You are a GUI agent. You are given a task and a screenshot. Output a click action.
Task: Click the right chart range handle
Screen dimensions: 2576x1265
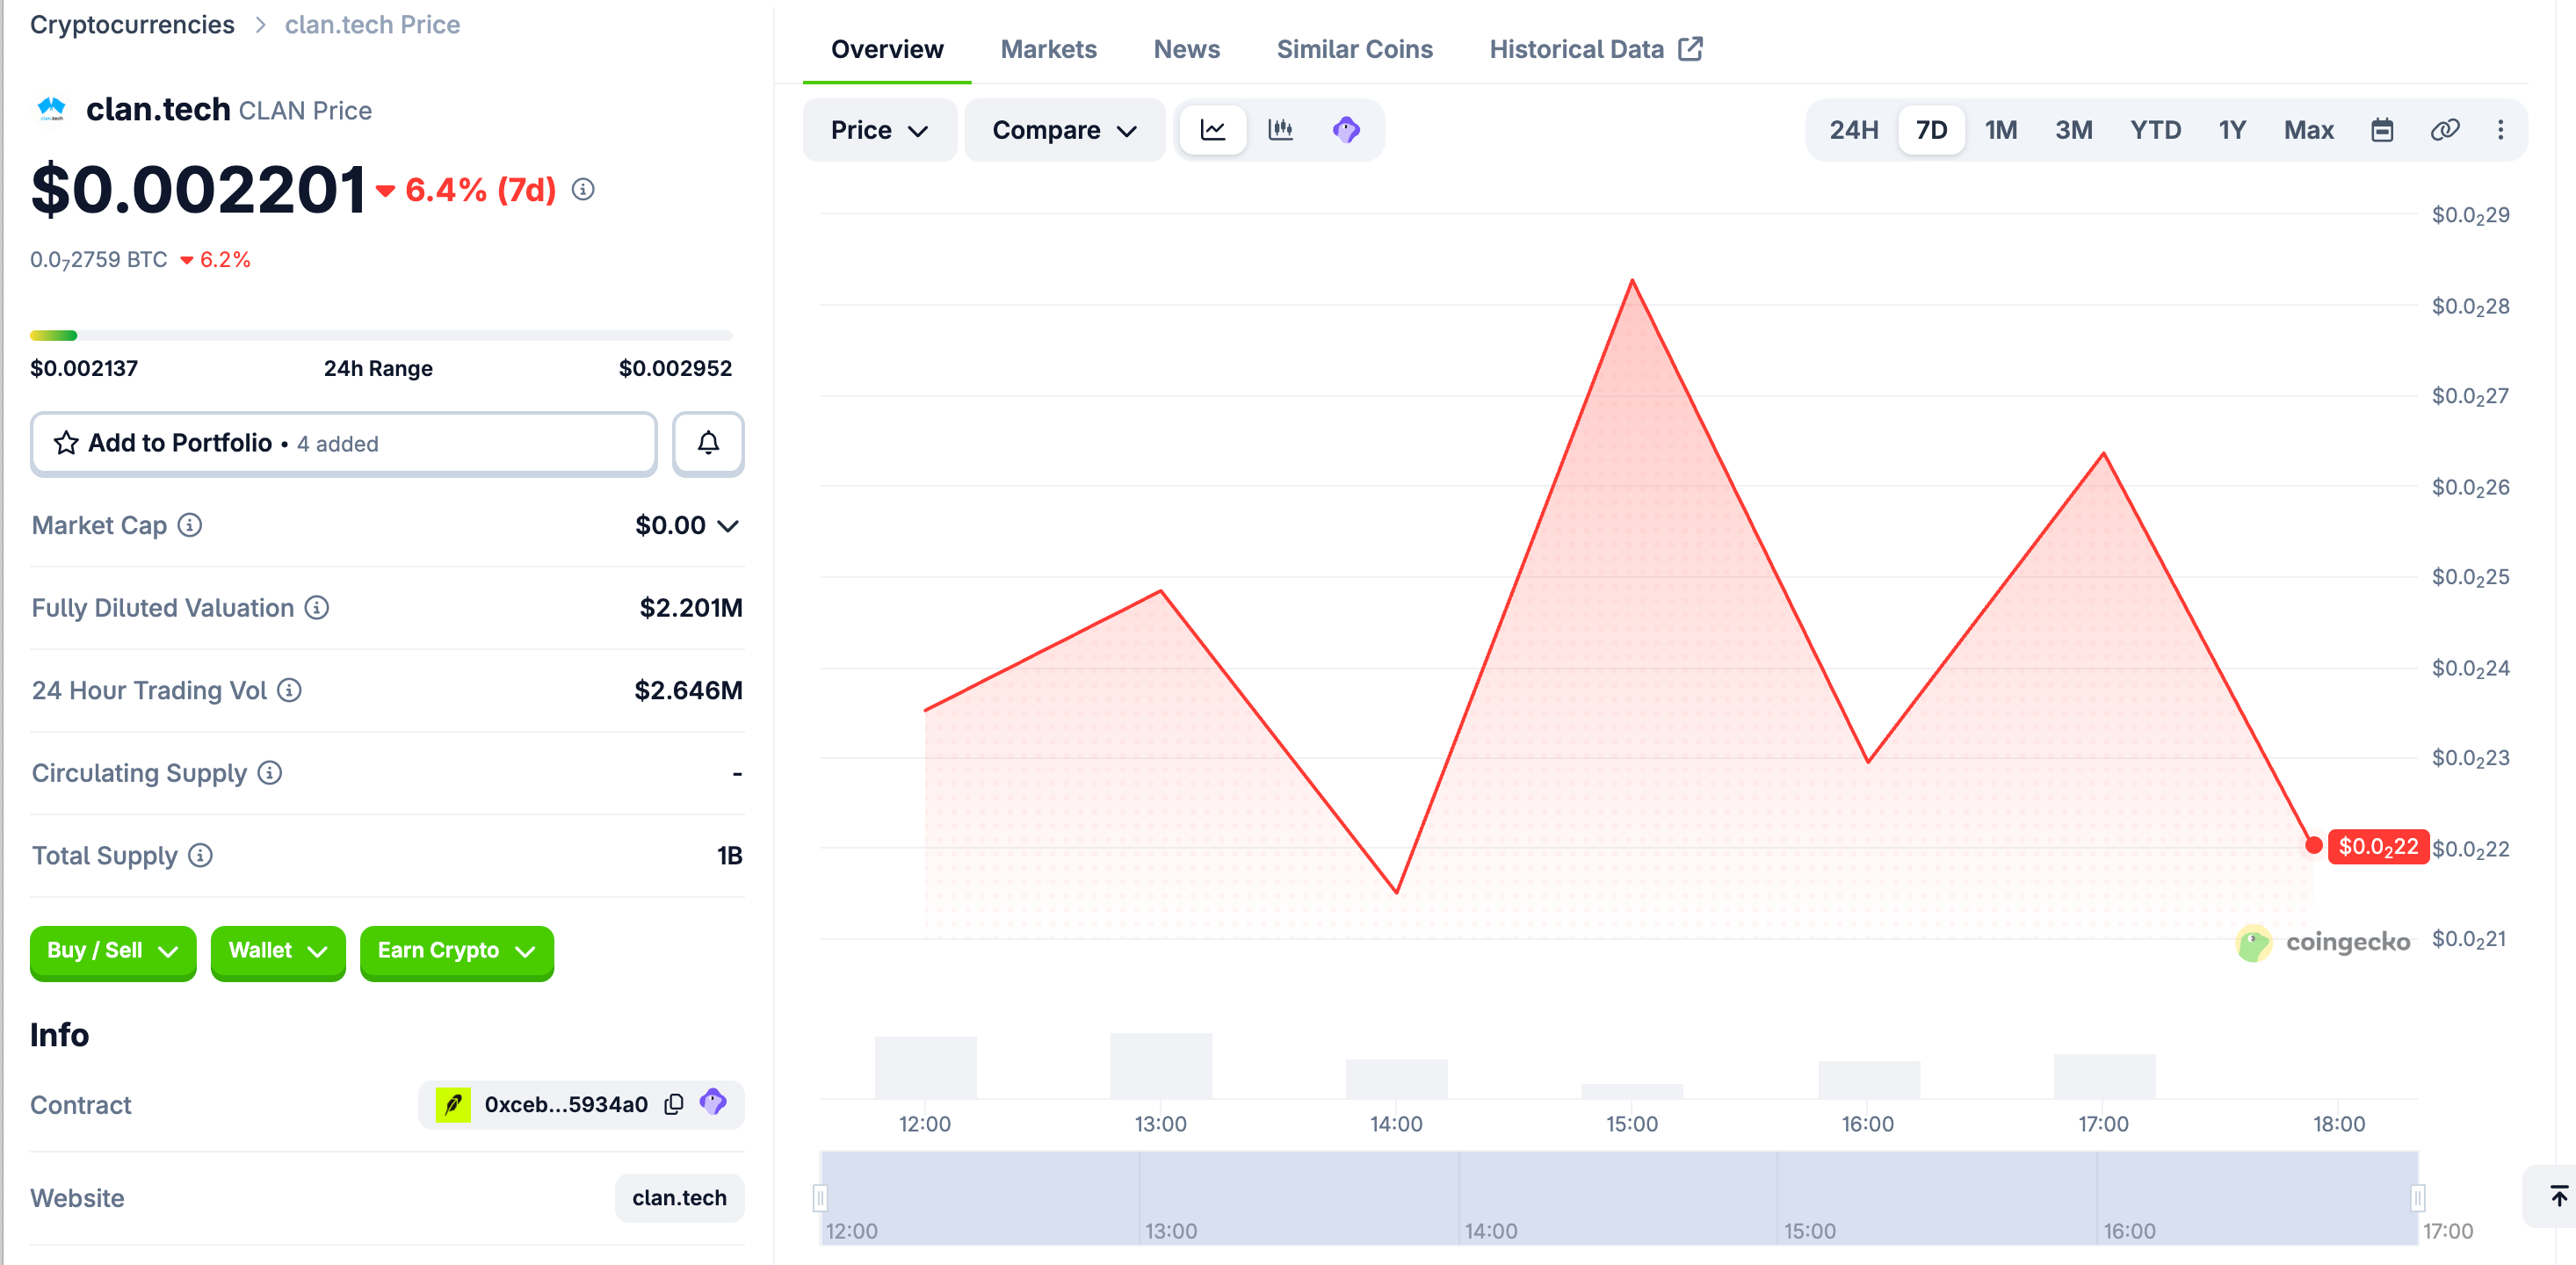tap(2417, 1197)
